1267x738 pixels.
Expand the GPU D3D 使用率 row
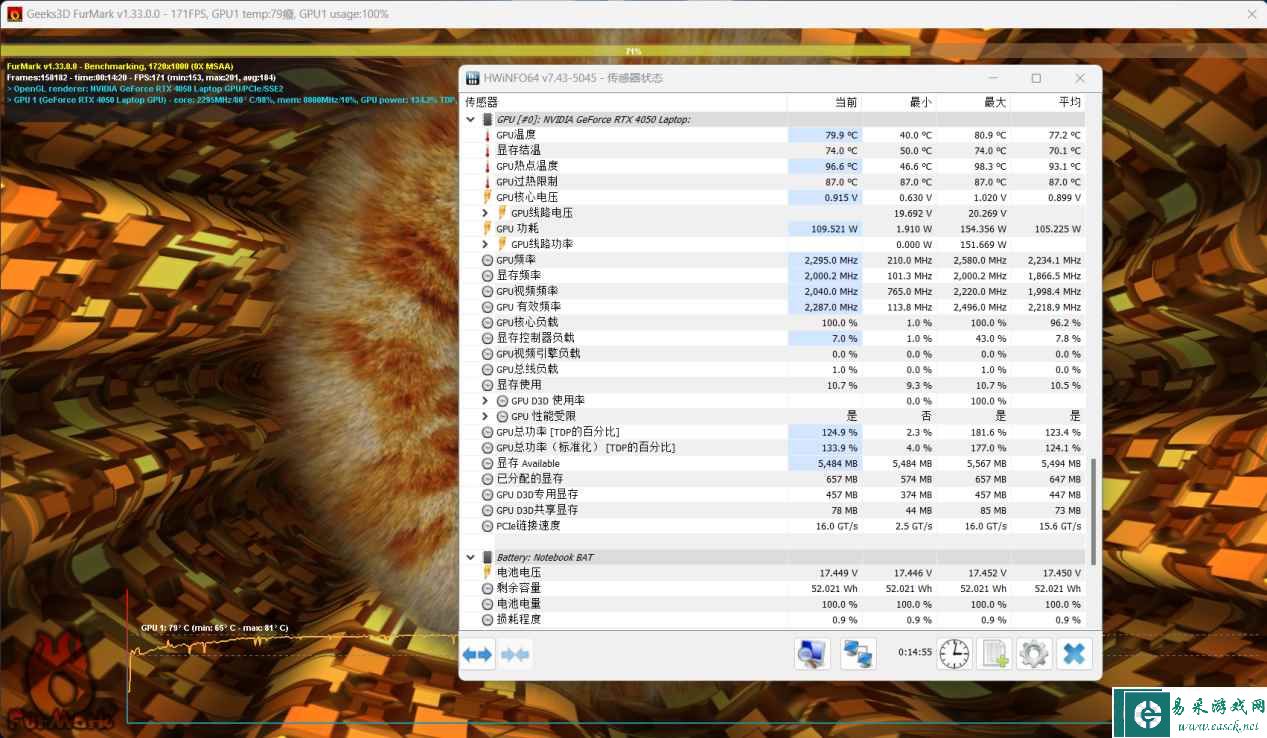pyautogui.click(x=486, y=400)
